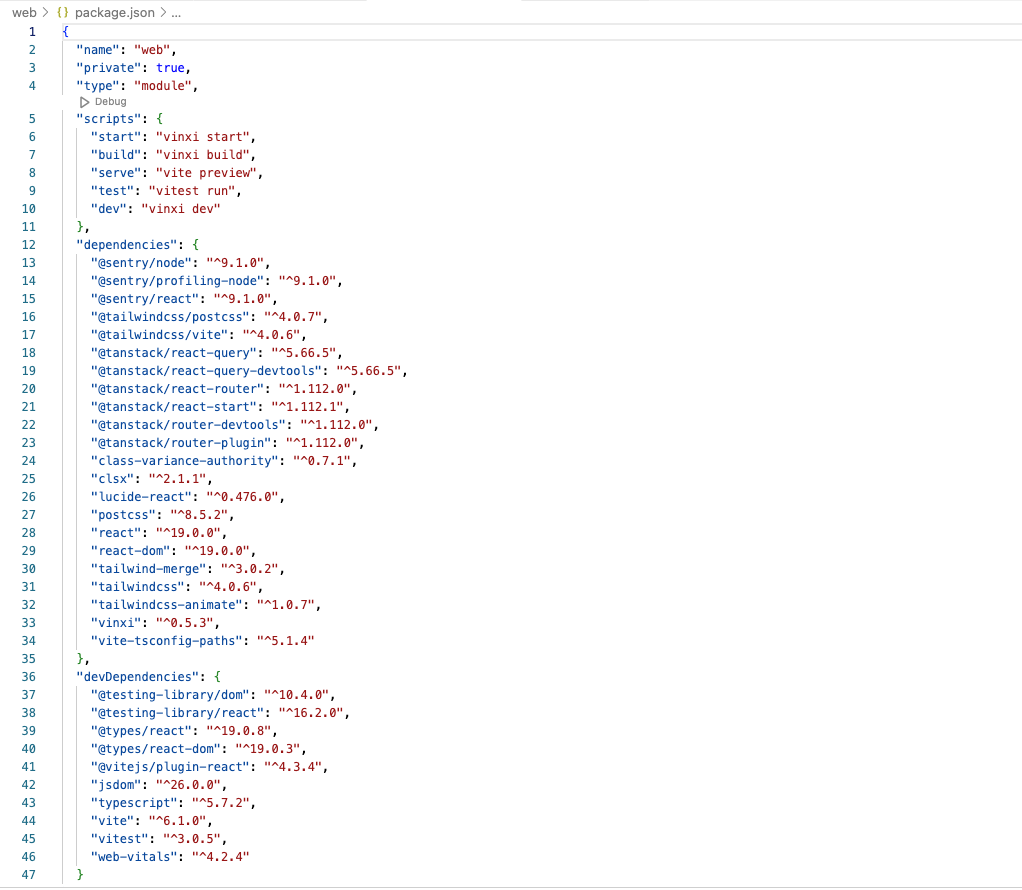Screen dimensions: 1022x890
Task: Click the "@types/react-dom" package name
Action: coord(156,749)
